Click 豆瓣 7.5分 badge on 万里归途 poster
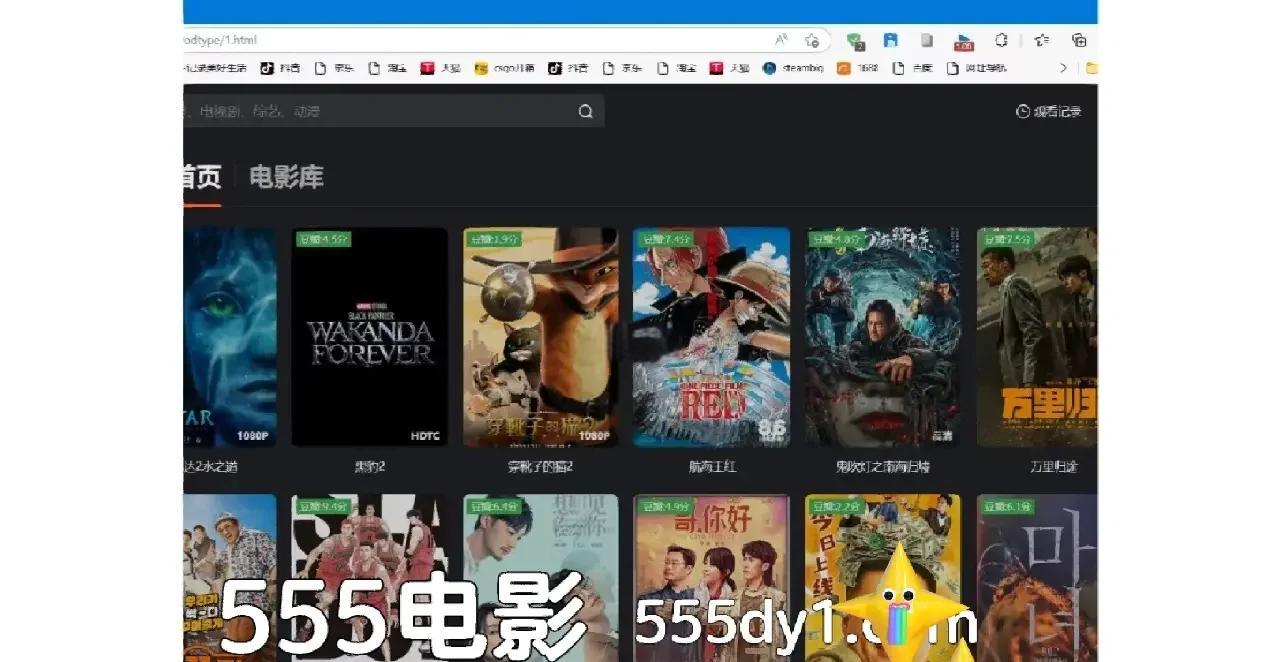 pos(1007,239)
